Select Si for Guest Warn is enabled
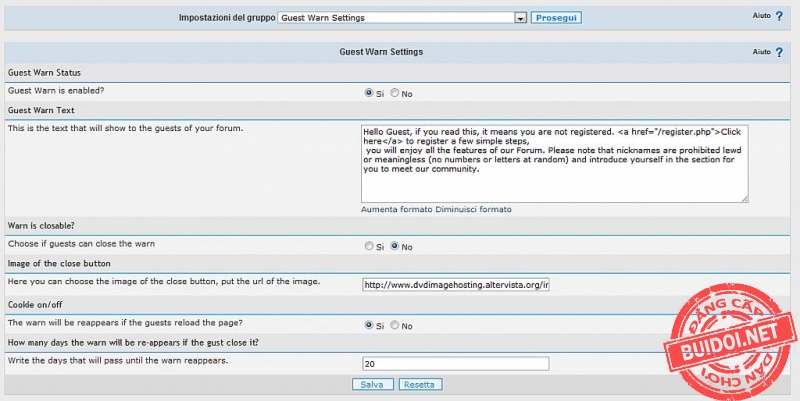800x401 pixels. [370, 93]
